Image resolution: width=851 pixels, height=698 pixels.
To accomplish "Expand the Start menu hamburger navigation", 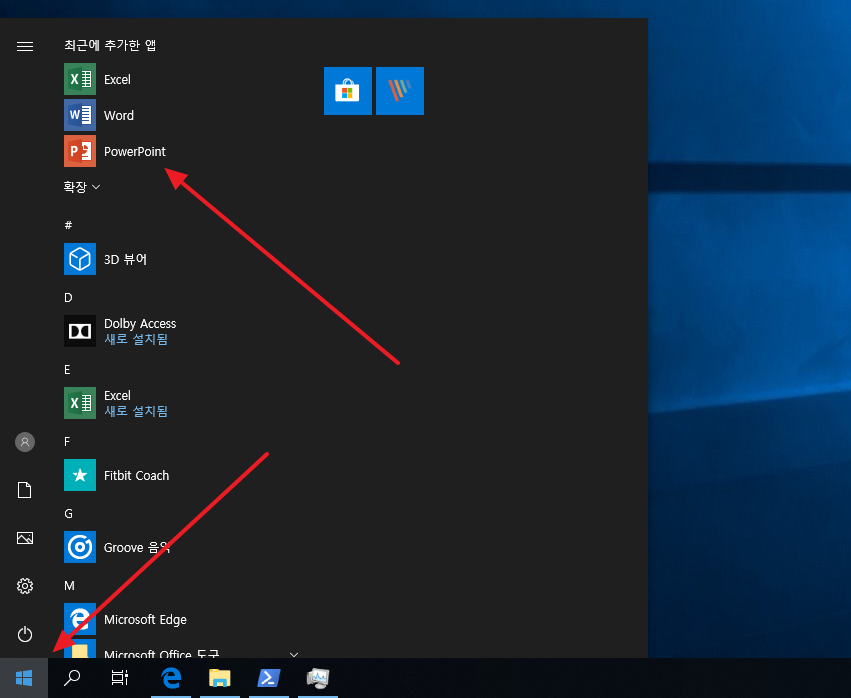I will click(x=25, y=47).
